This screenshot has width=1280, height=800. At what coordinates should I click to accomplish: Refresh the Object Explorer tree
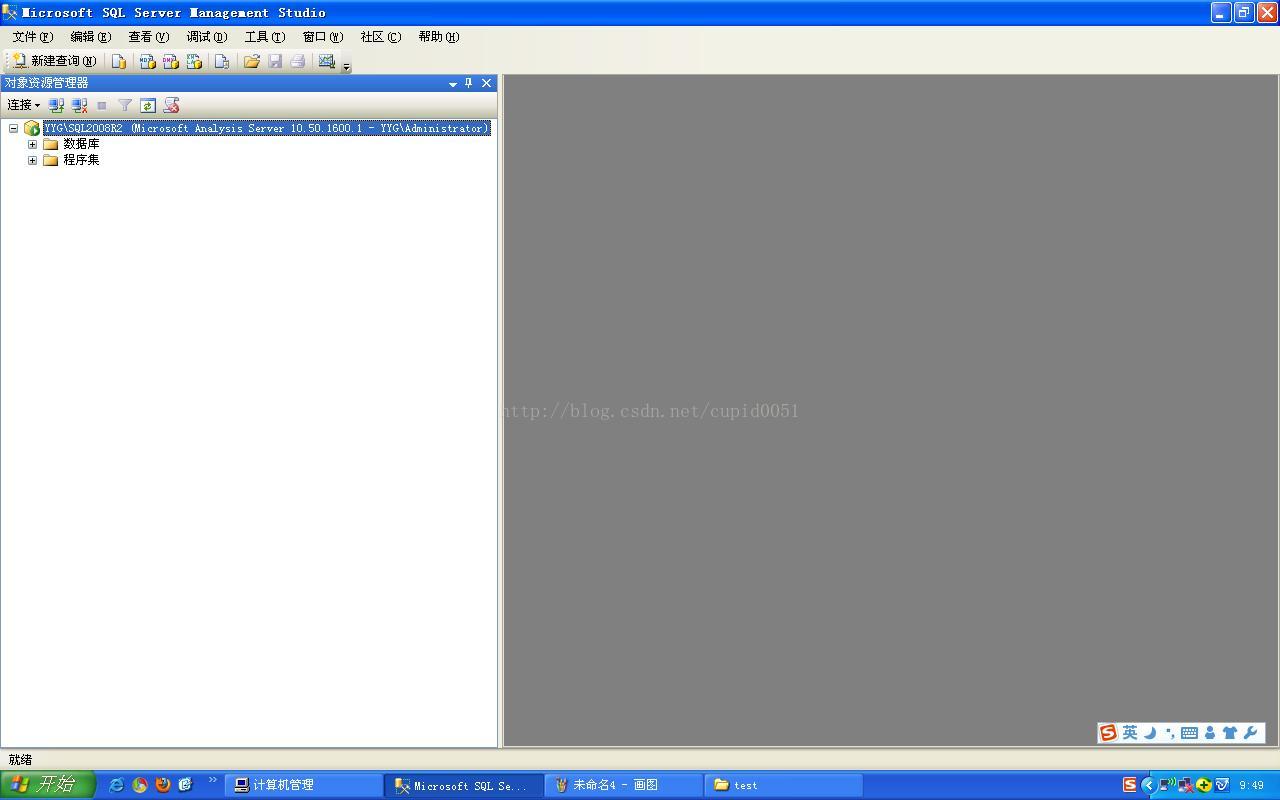[148, 105]
